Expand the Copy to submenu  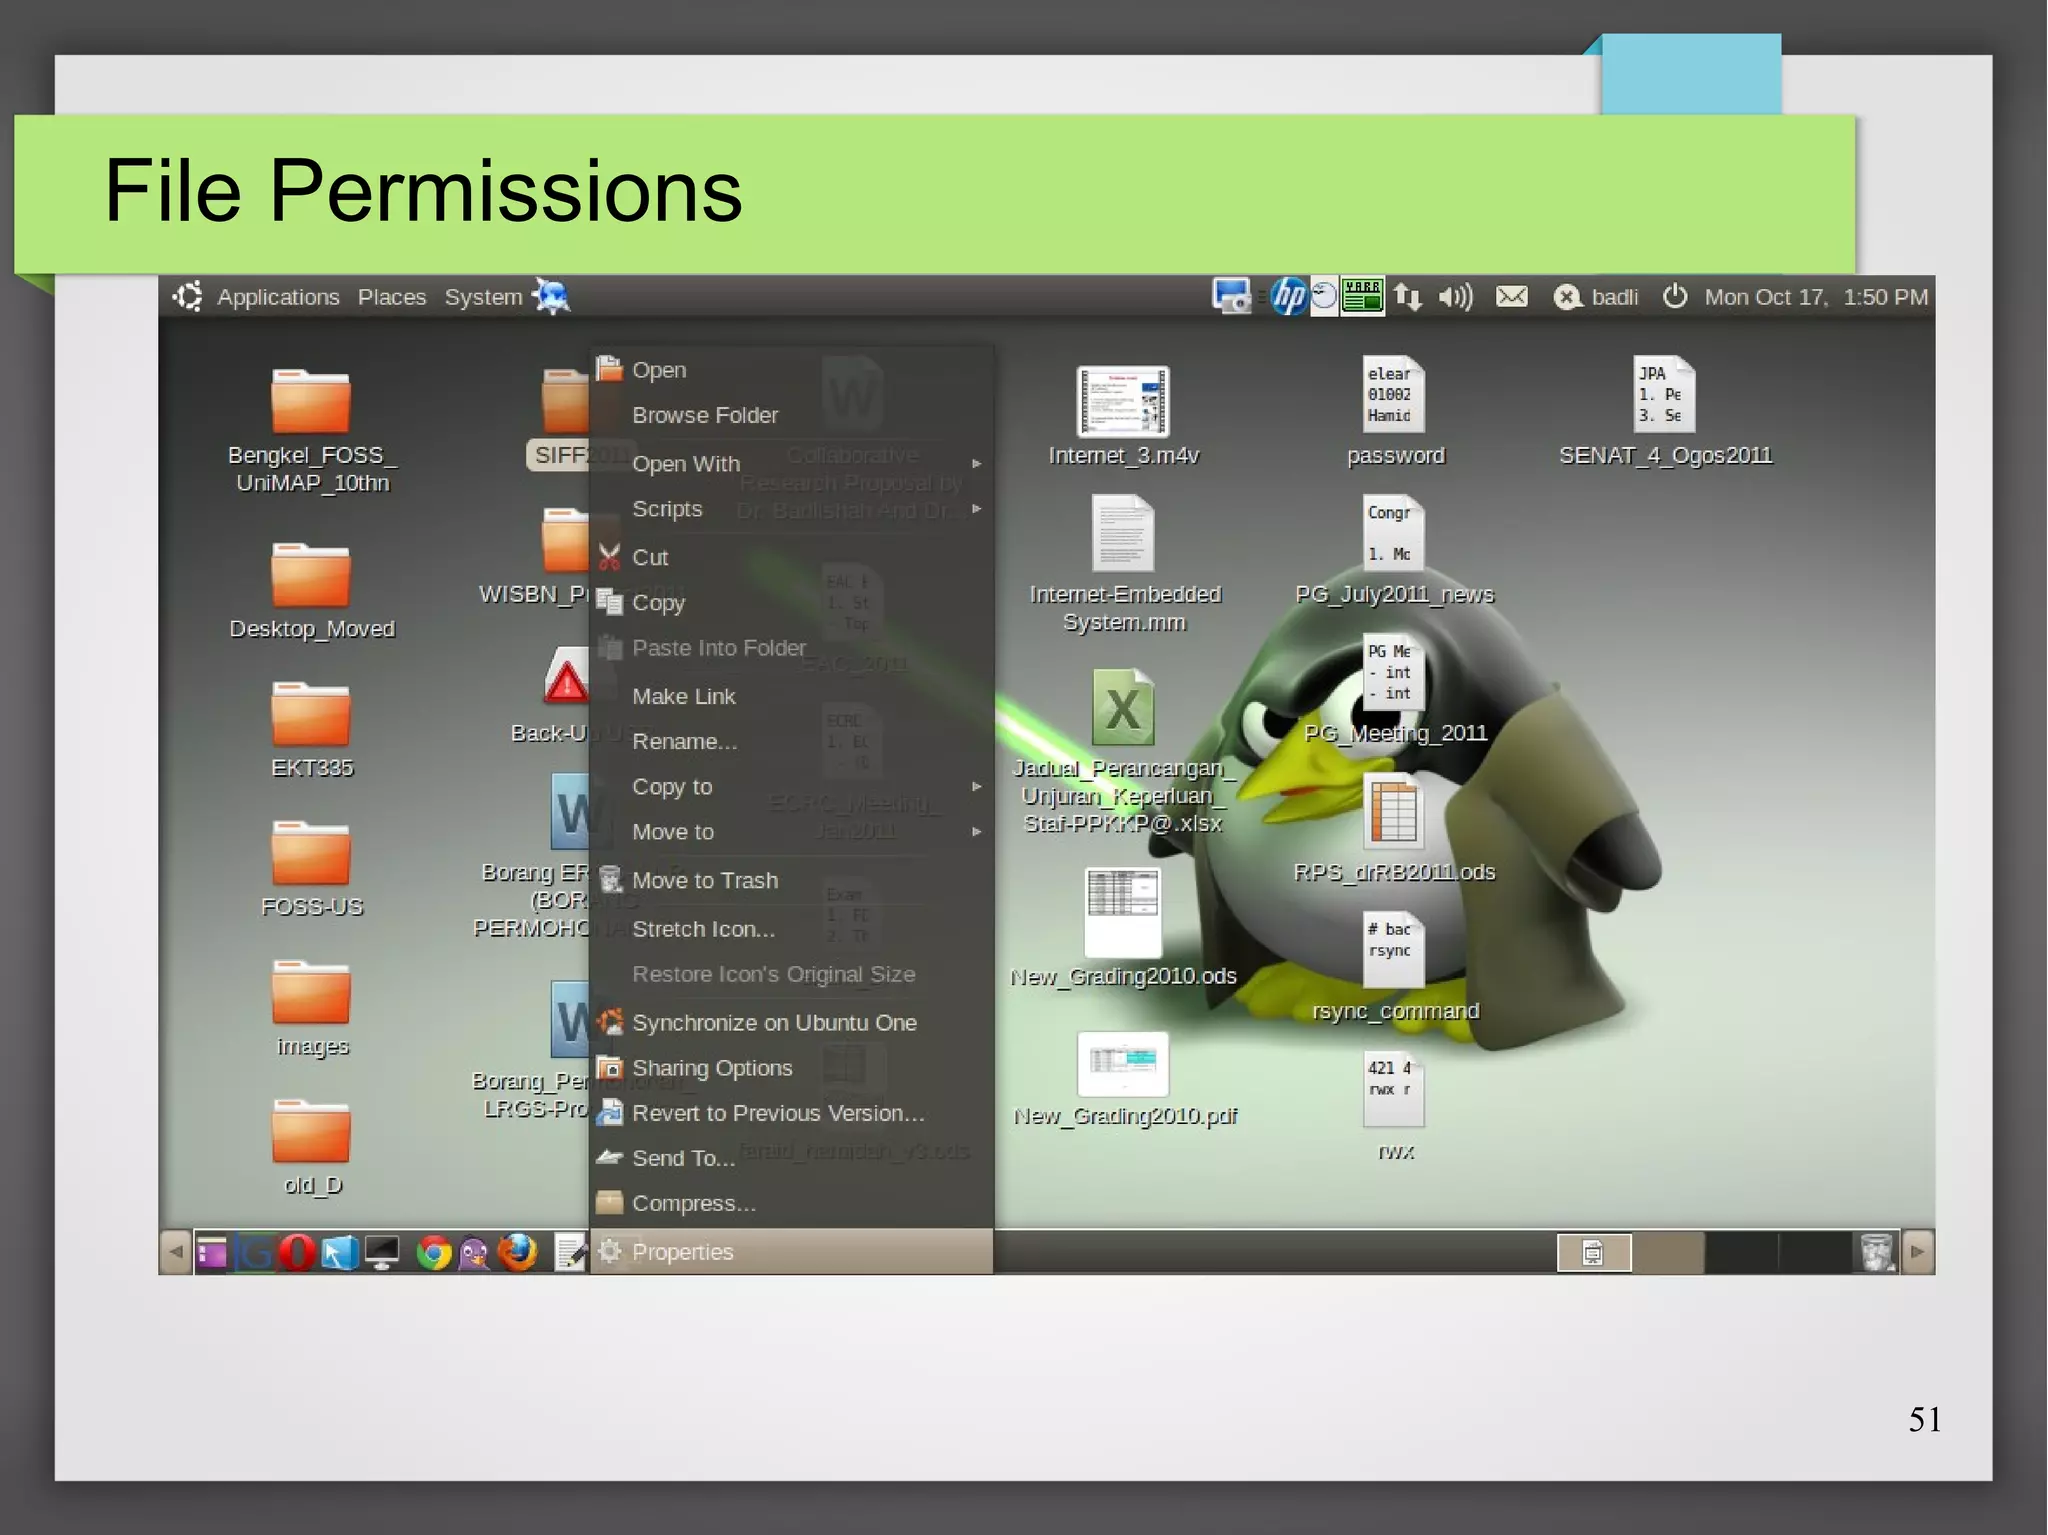[791, 787]
